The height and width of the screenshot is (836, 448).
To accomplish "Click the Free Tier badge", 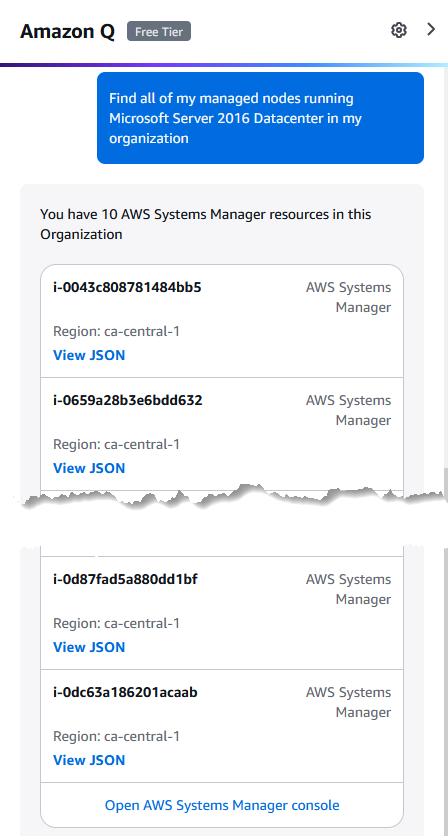I will click(159, 31).
